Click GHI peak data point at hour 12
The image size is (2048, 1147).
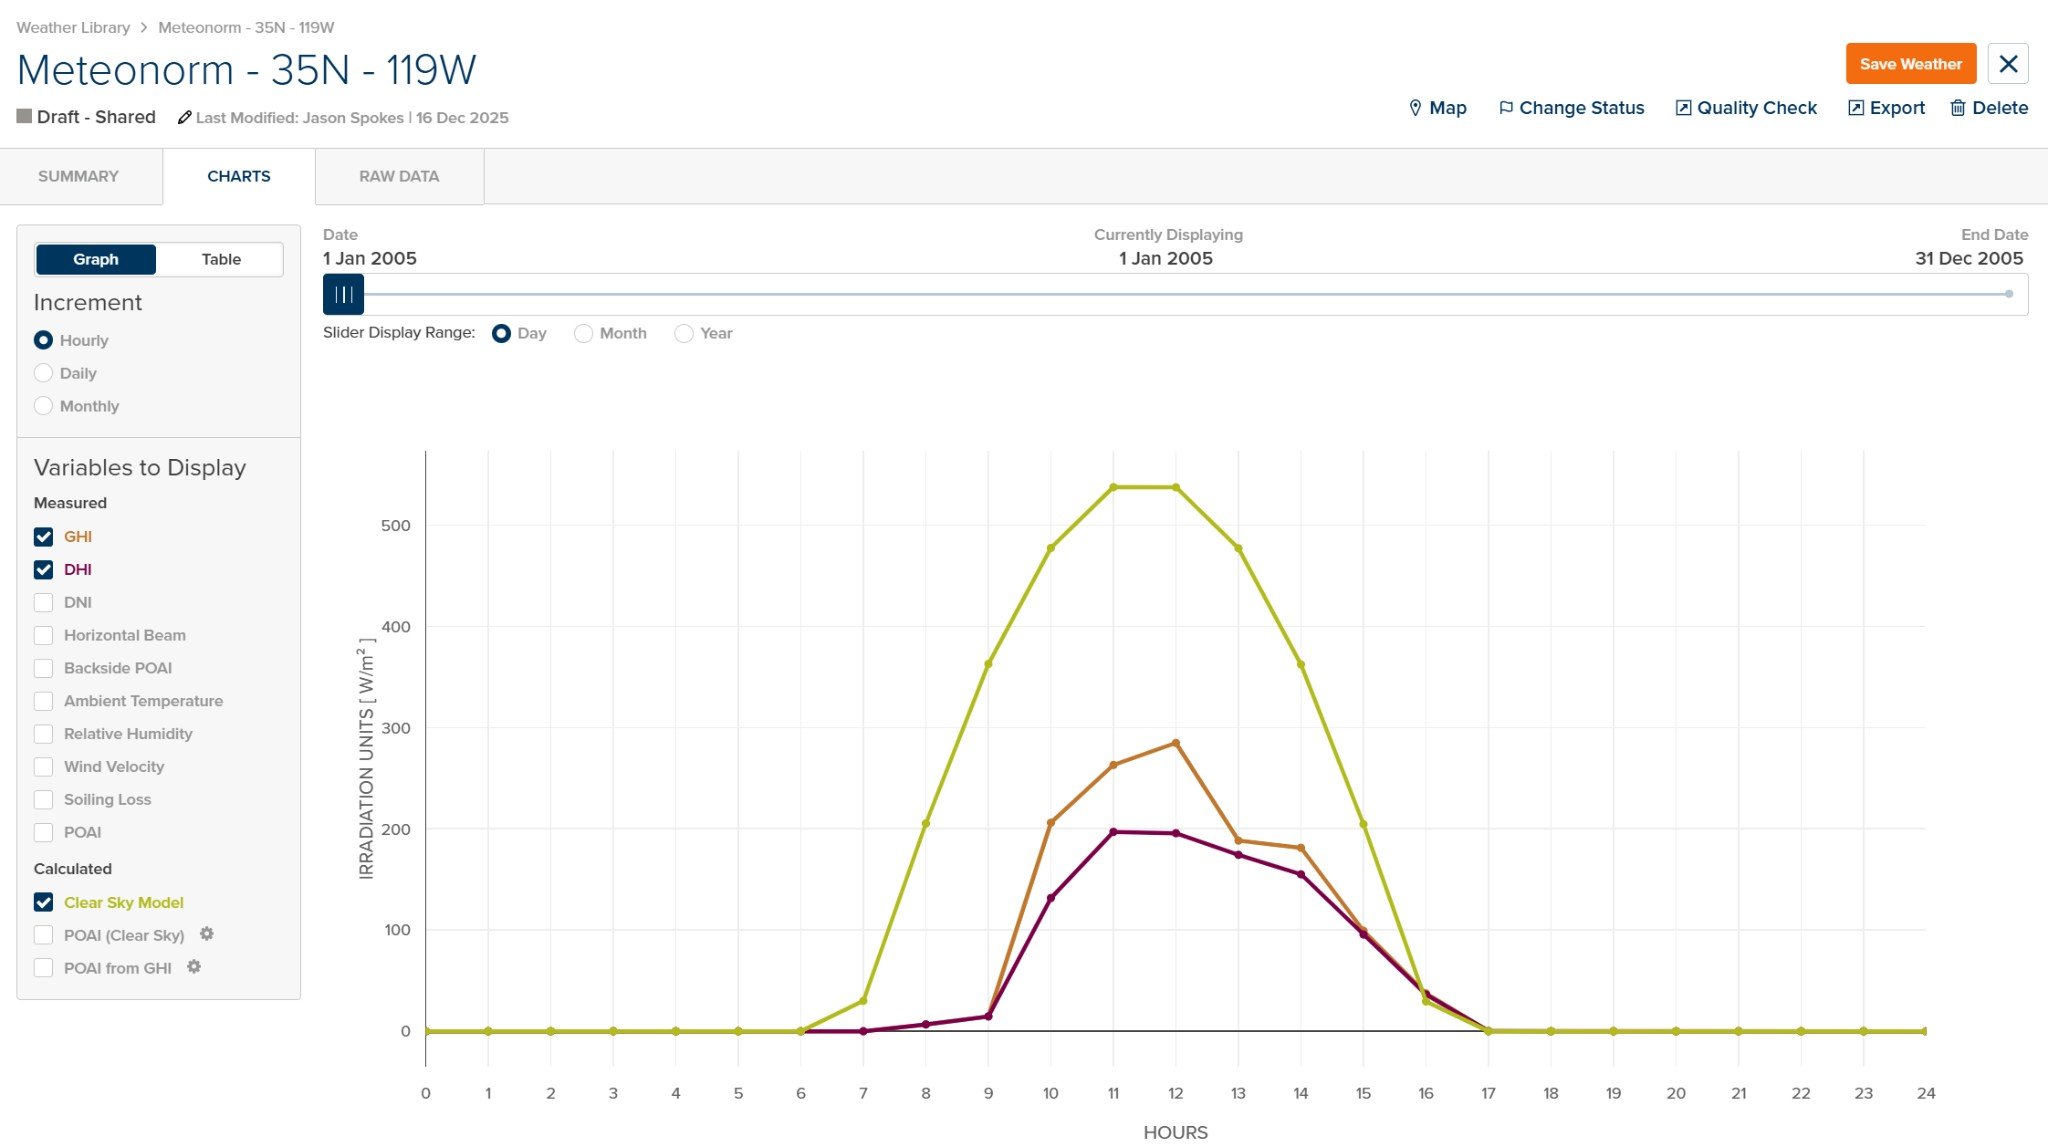coord(1176,743)
